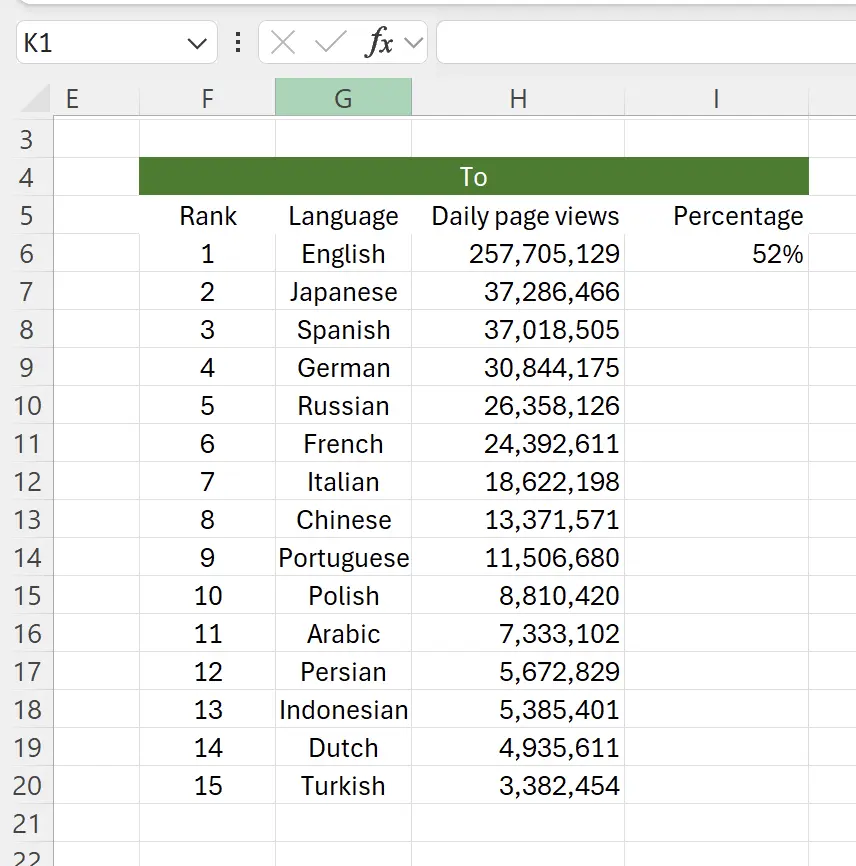Open the Name Box dropdown arrow
This screenshot has height=866, width=856.
(196, 42)
